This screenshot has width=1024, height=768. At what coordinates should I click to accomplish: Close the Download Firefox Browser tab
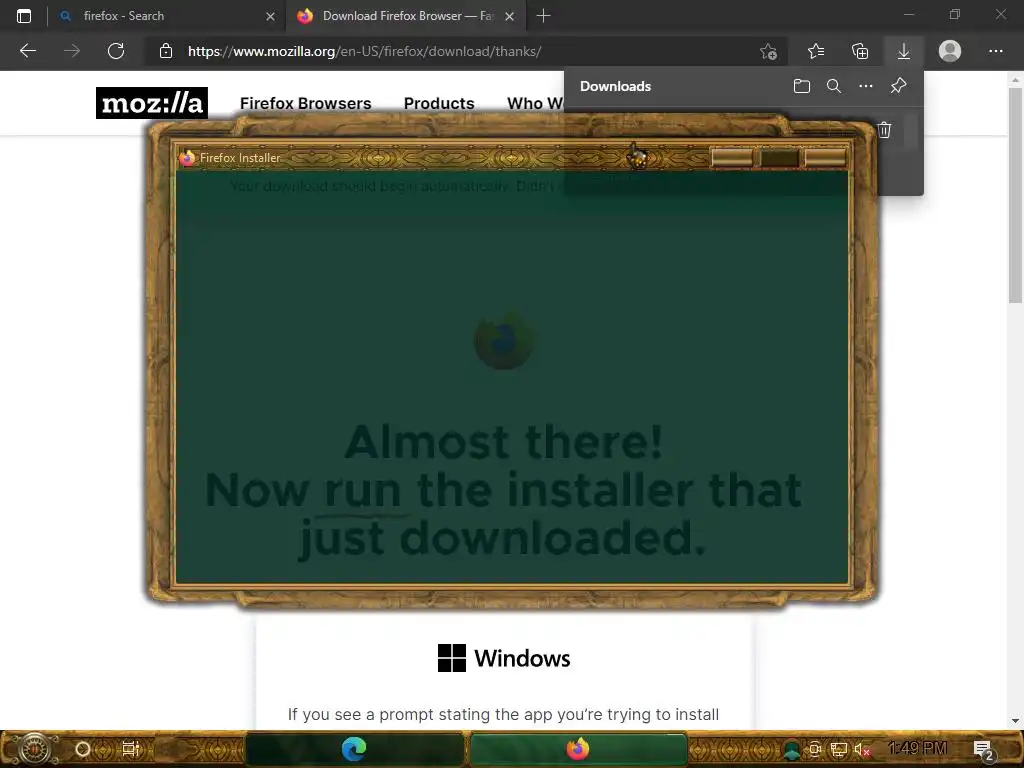509,16
